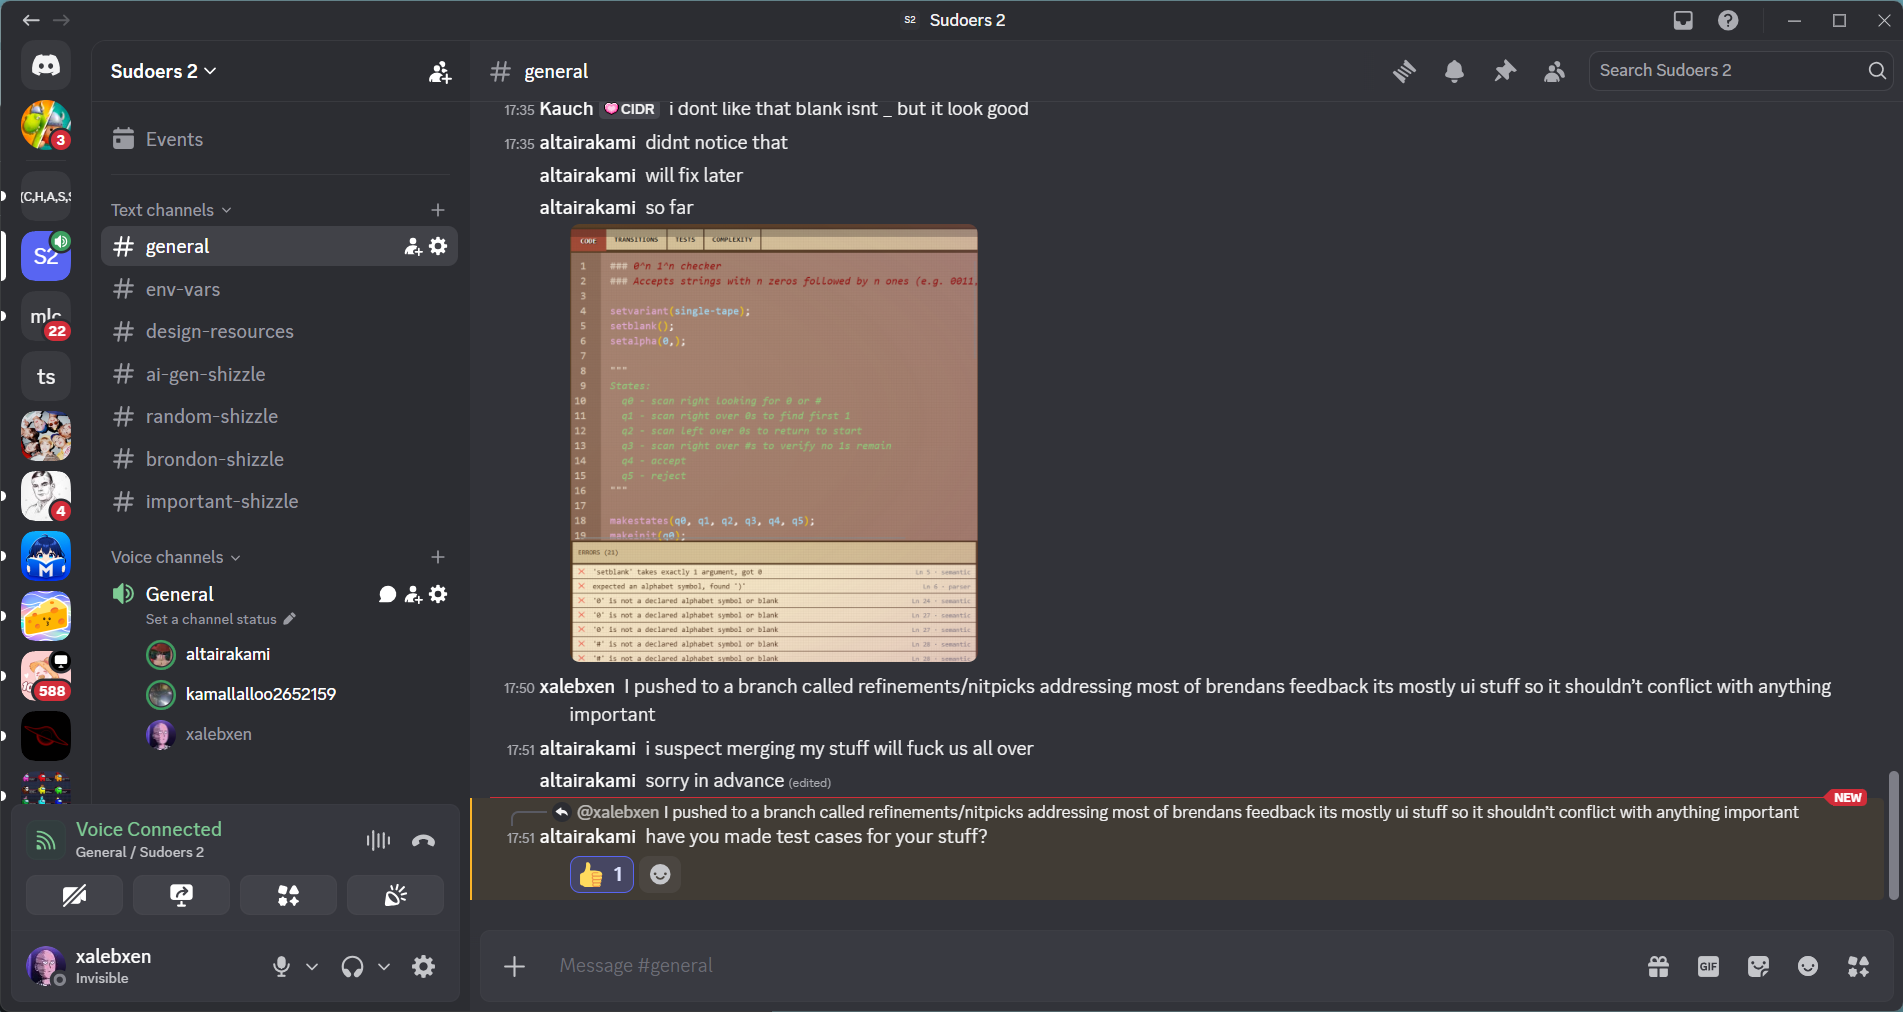Expand the Sudoers 2 server dropdown

pos(163,71)
